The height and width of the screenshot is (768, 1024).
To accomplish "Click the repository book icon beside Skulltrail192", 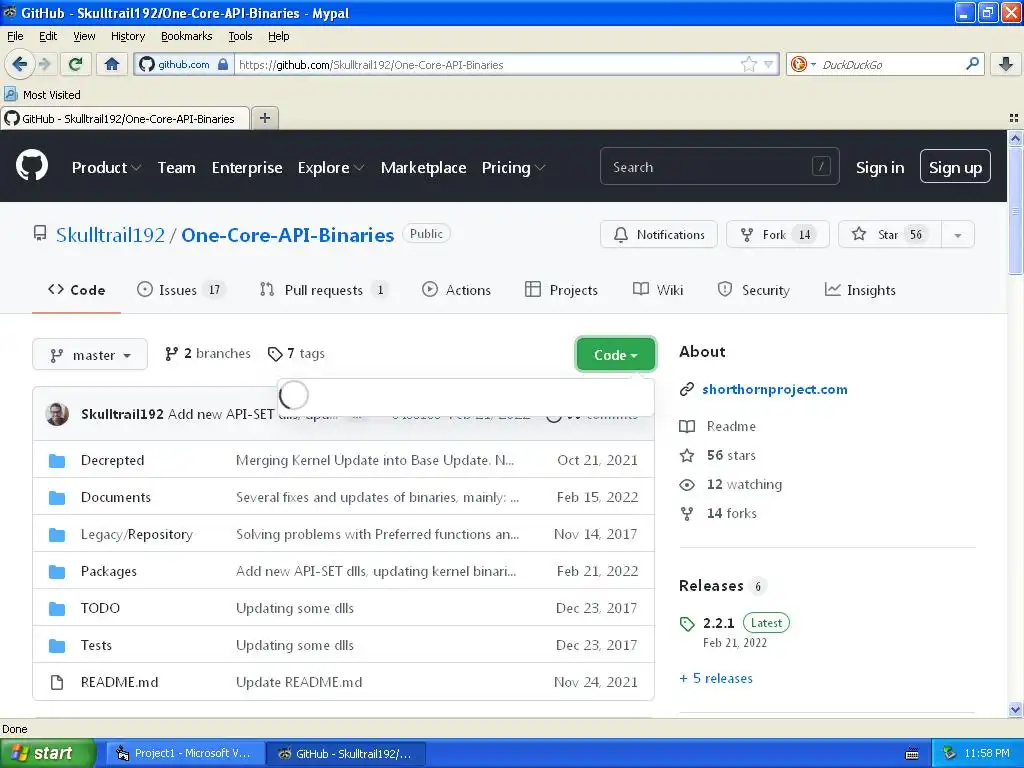I will point(40,233).
